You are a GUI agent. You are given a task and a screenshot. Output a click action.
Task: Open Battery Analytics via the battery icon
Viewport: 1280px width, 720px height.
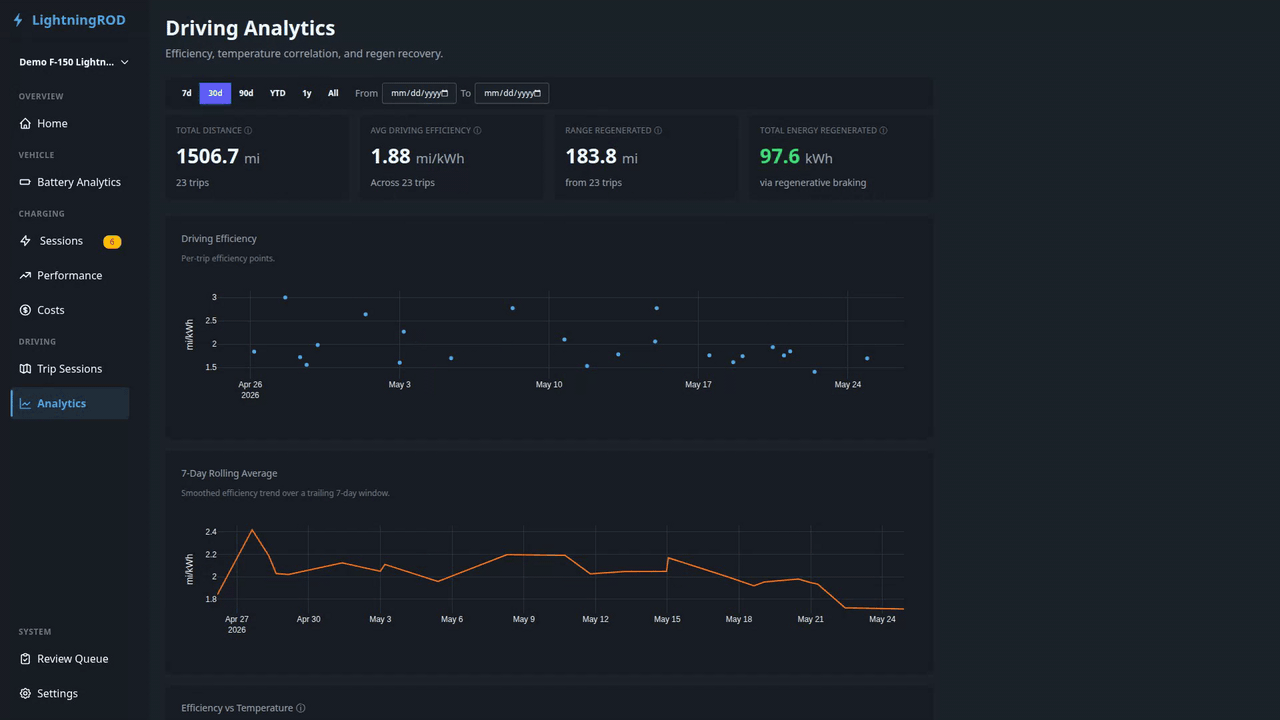25,182
